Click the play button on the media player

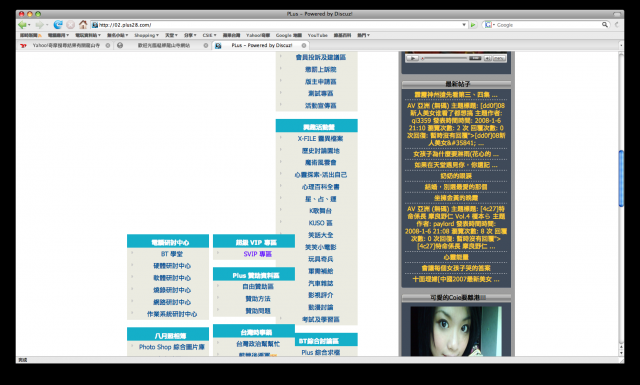point(412,58)
